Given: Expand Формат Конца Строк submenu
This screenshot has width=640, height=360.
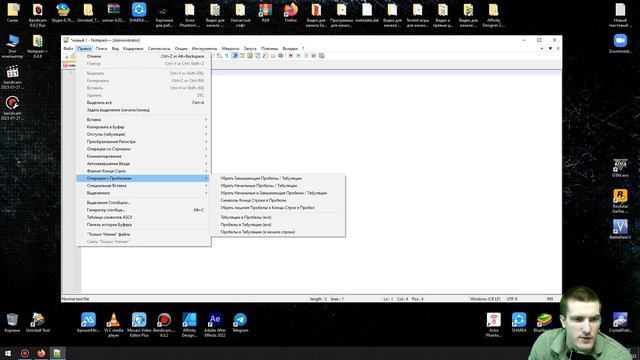Looking at the screenshot, I should pyautogui.click(x=144, y=171).
